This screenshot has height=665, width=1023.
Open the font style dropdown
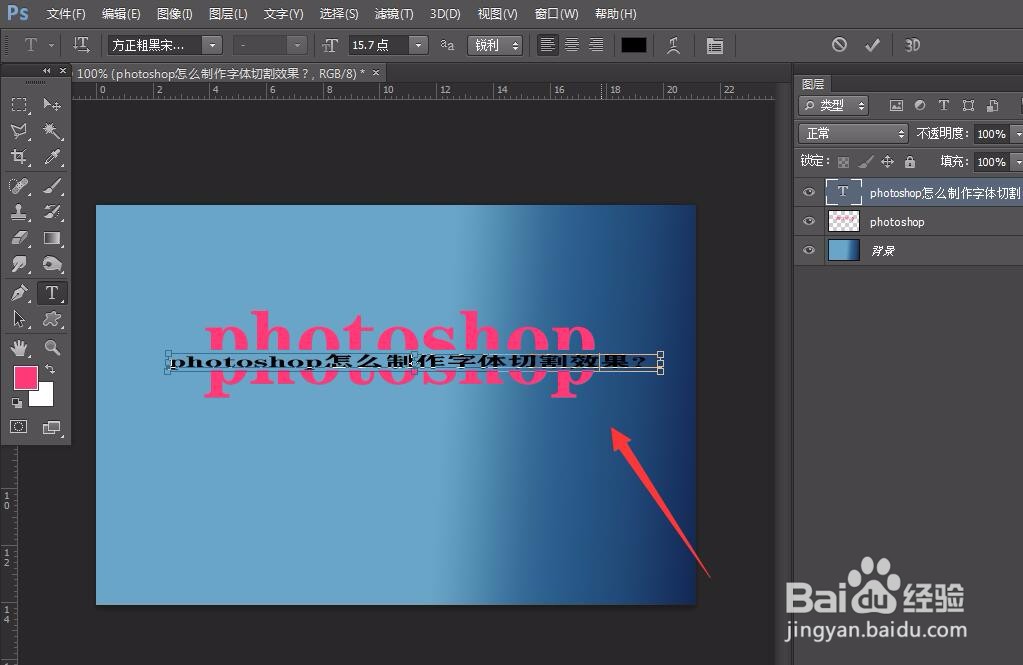click(297, 45)
